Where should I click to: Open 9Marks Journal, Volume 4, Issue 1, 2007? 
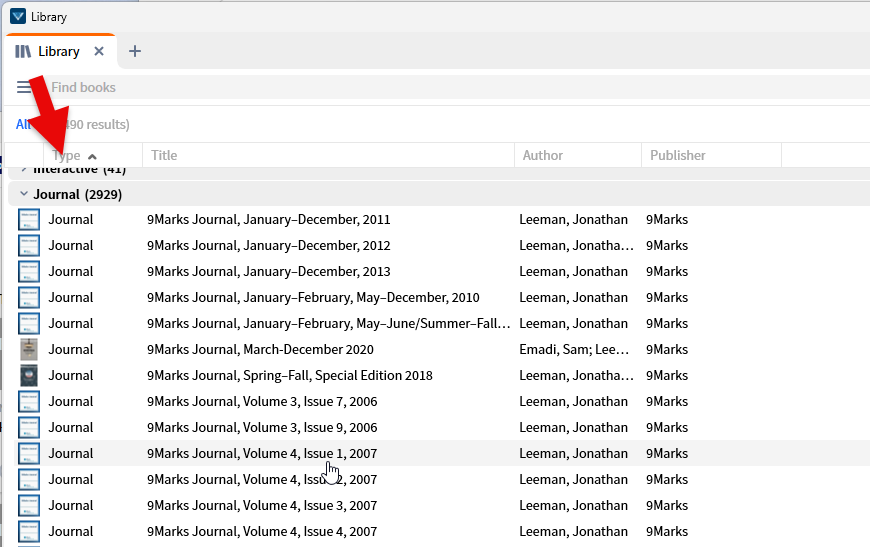[x=262, y=454]
